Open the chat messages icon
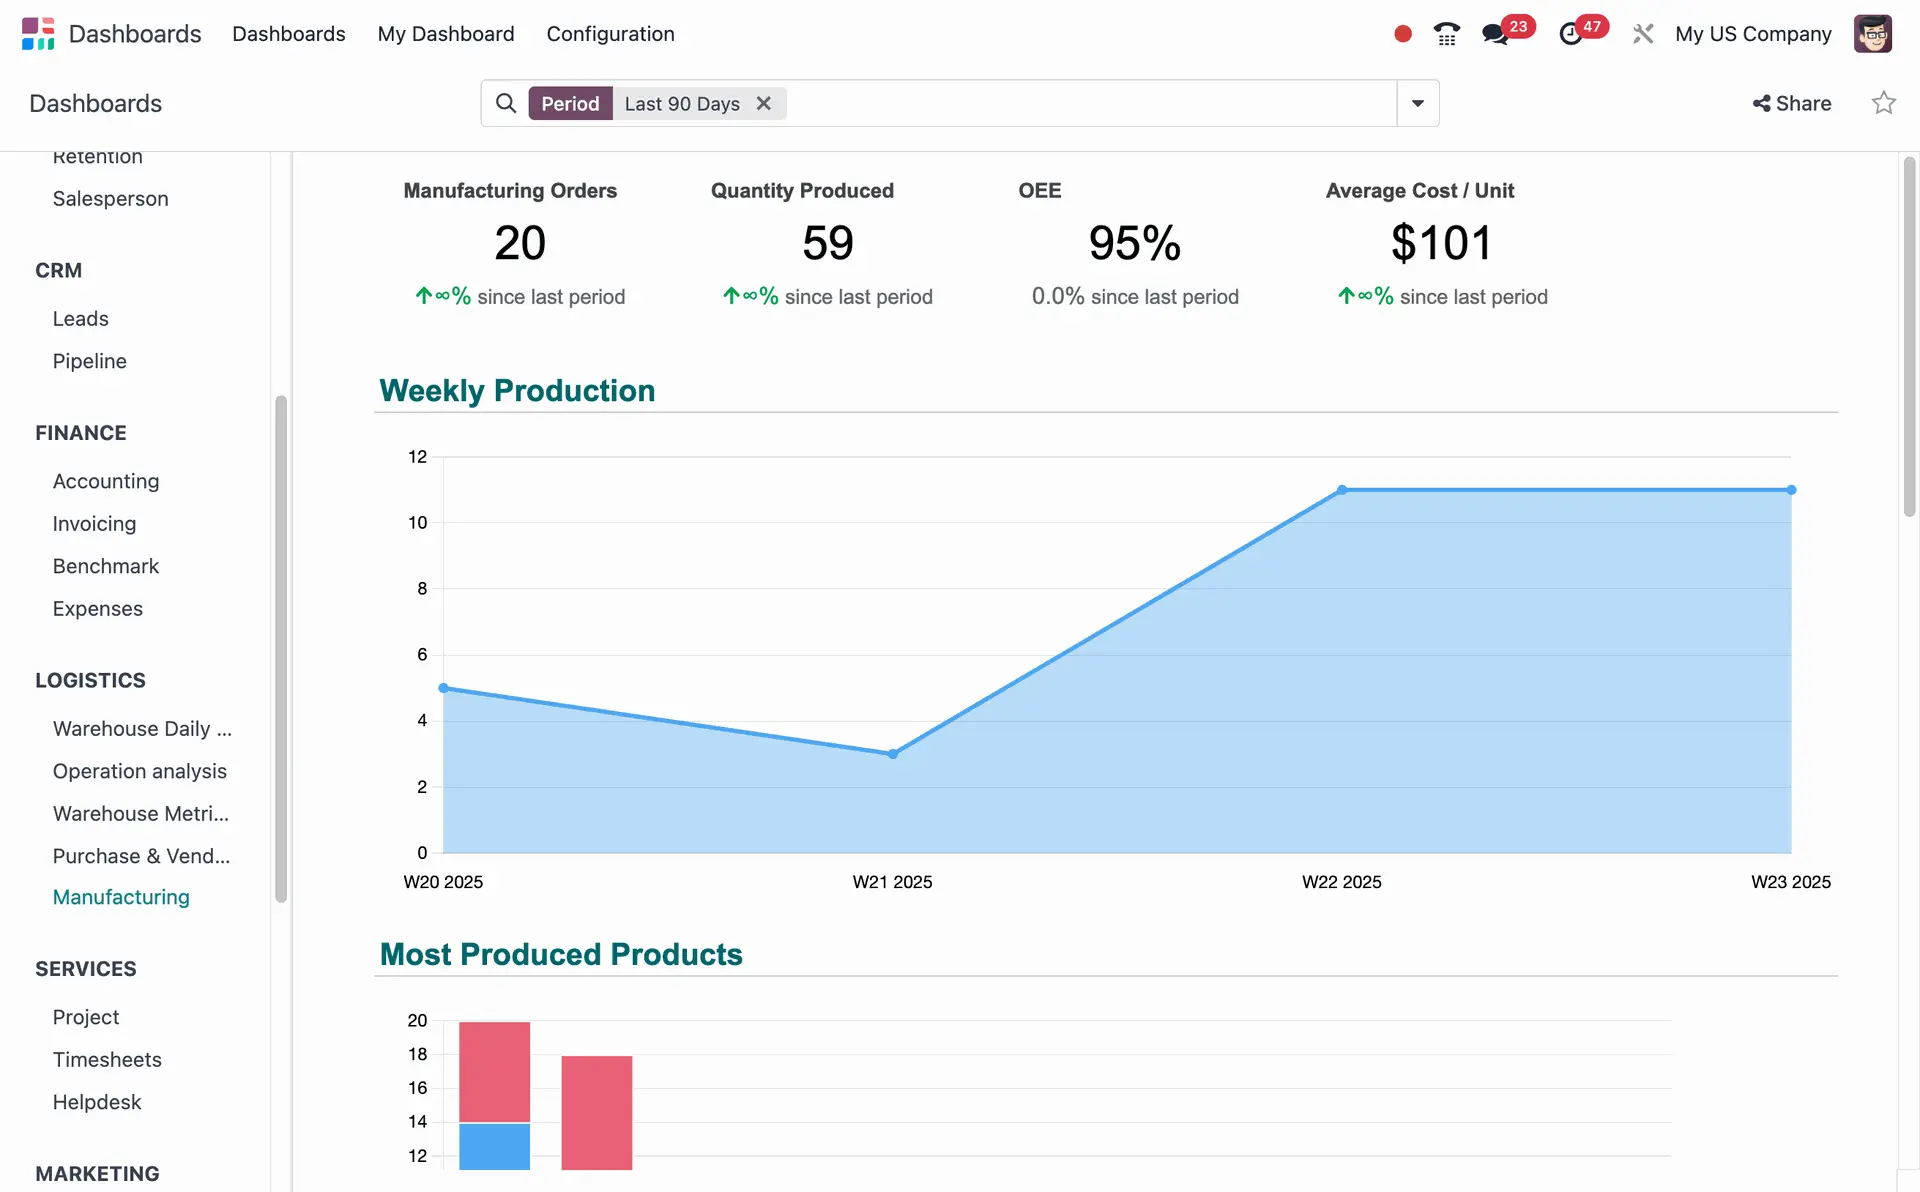The image size is (1920, 1192). click(1495, 34)
